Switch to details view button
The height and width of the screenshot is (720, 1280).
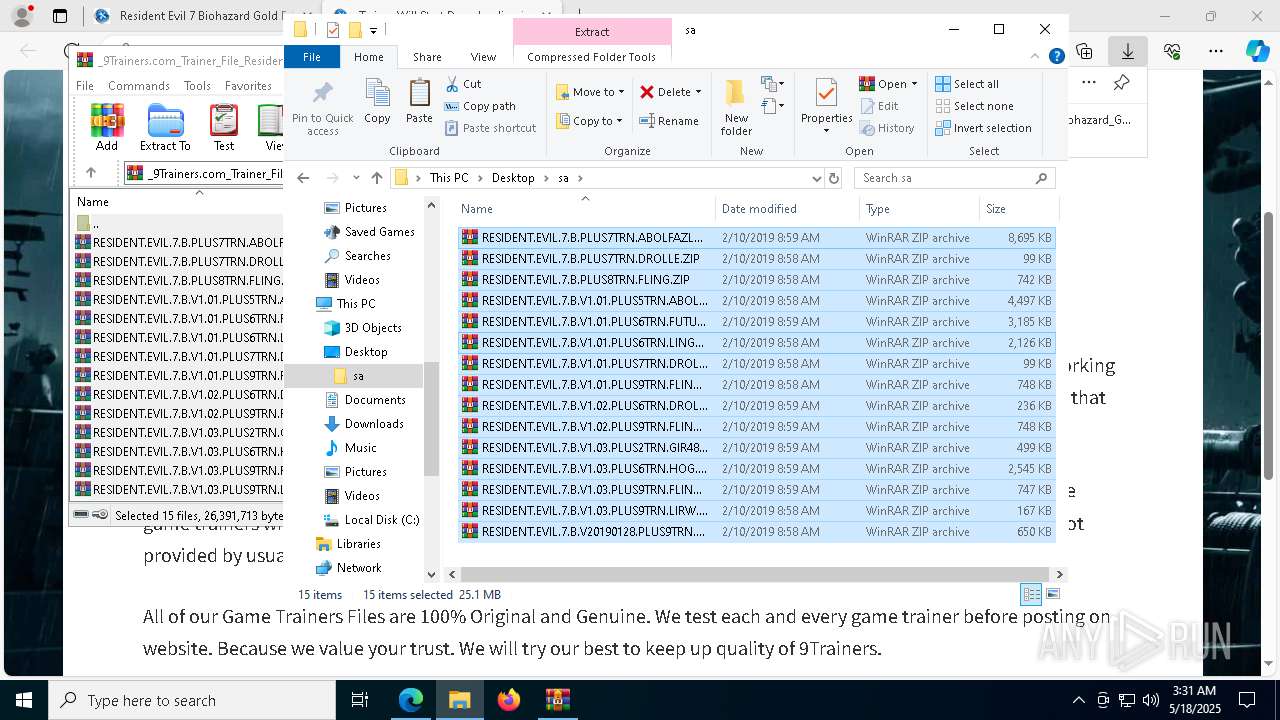1031,594
